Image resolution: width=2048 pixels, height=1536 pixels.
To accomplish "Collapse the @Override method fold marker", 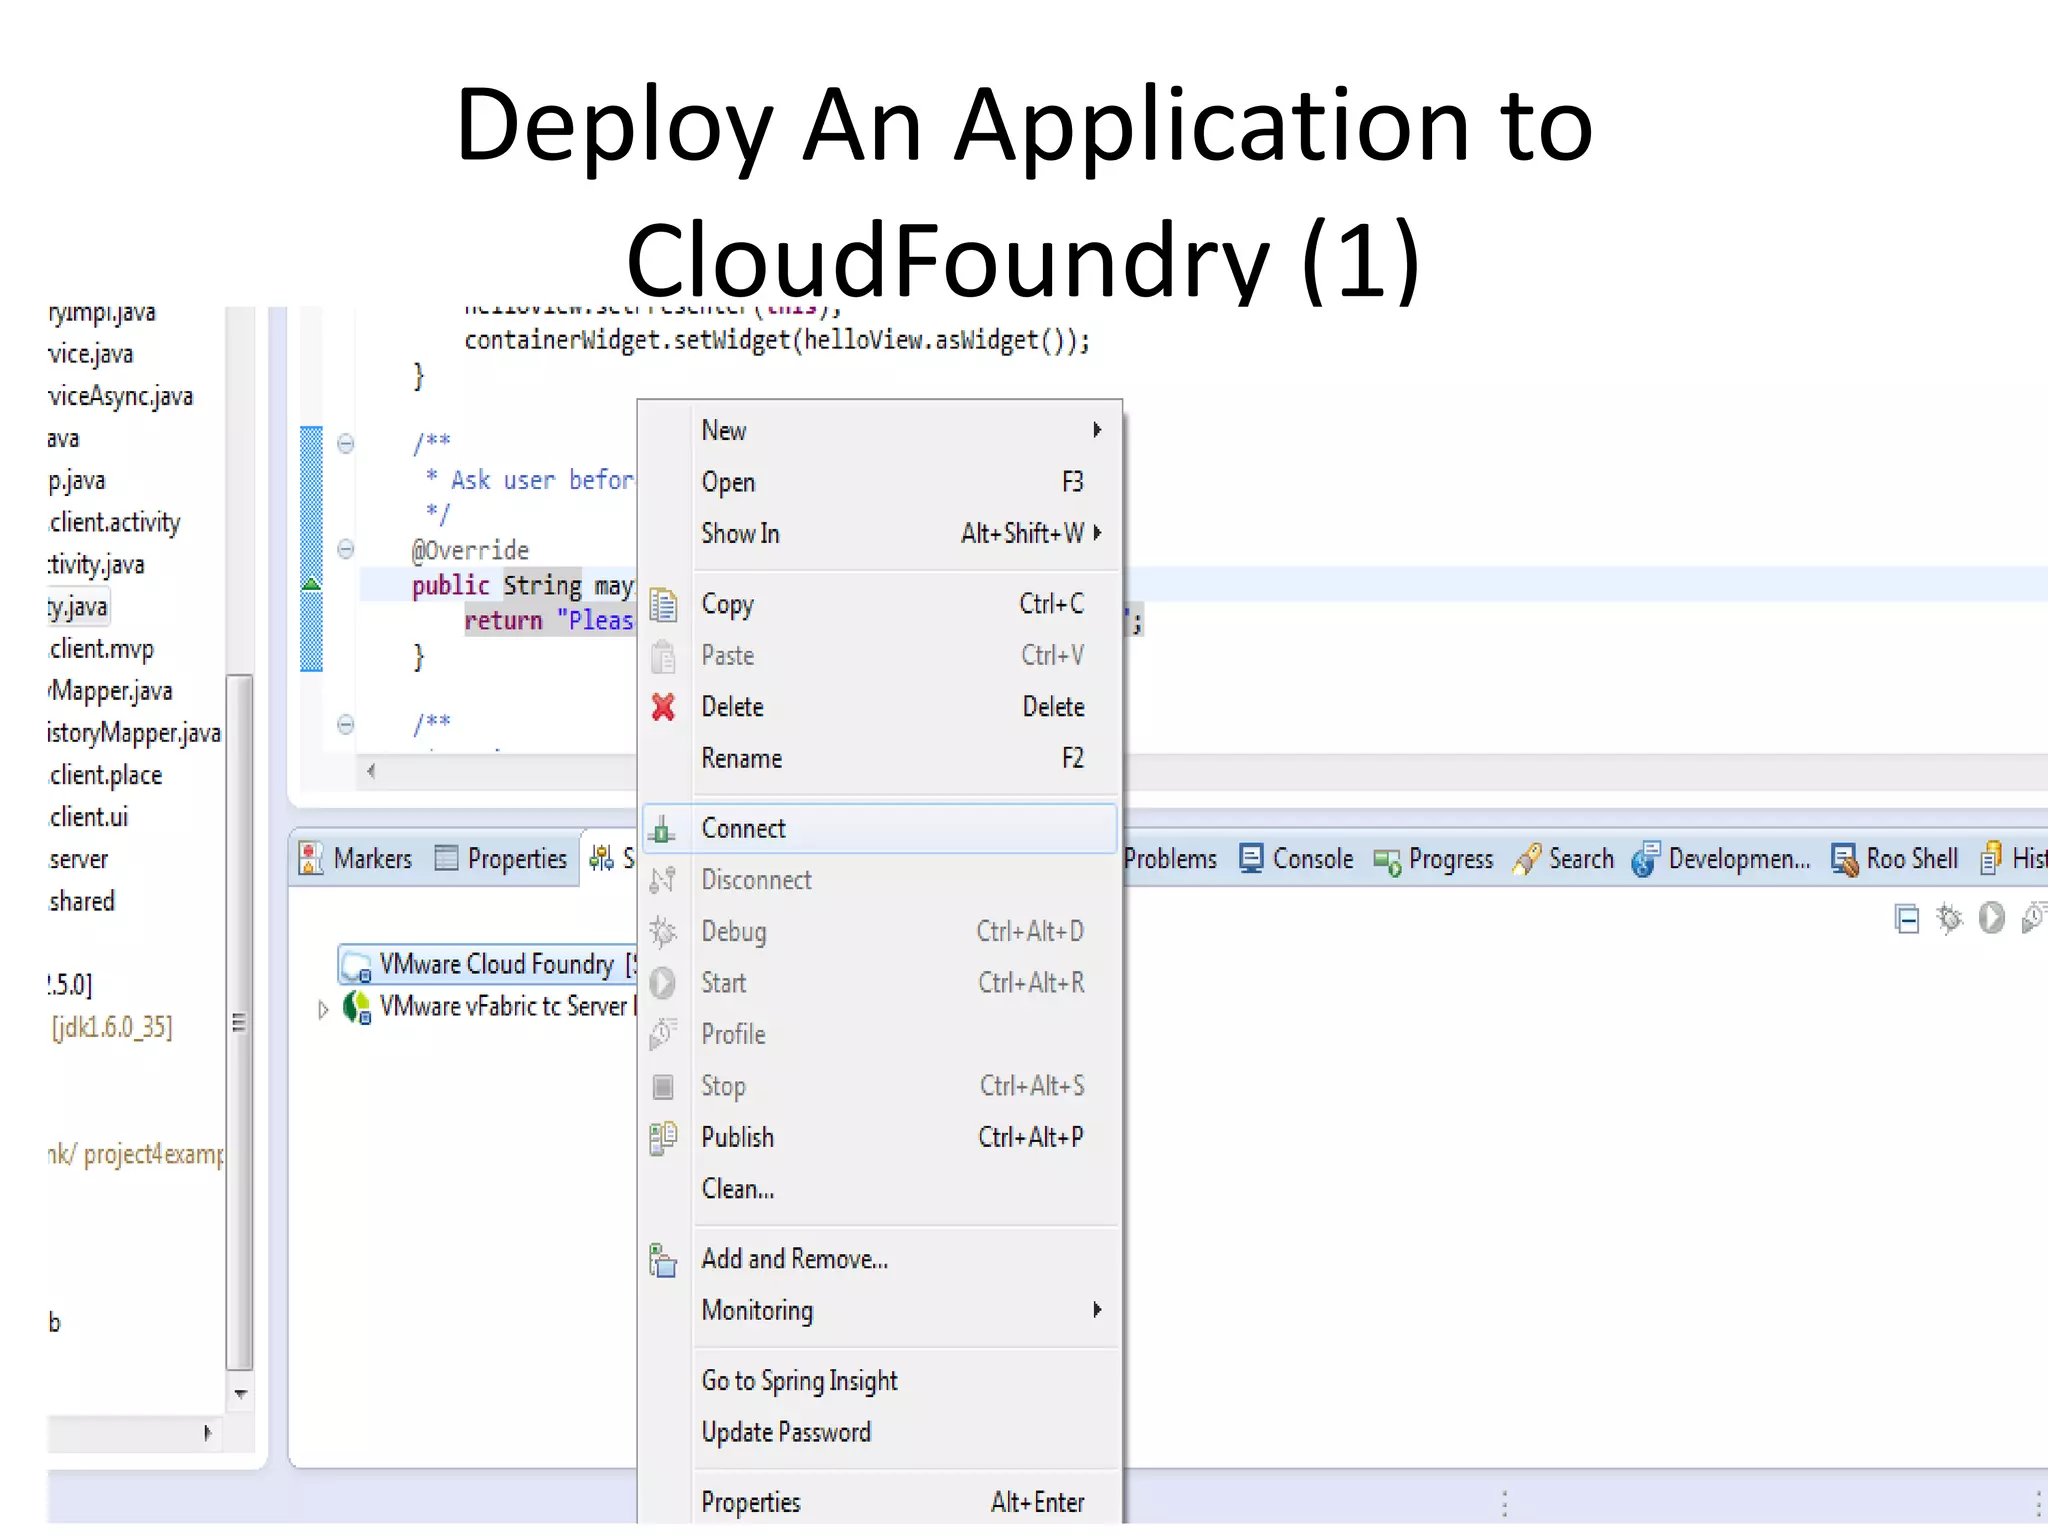I will [345, 548].
